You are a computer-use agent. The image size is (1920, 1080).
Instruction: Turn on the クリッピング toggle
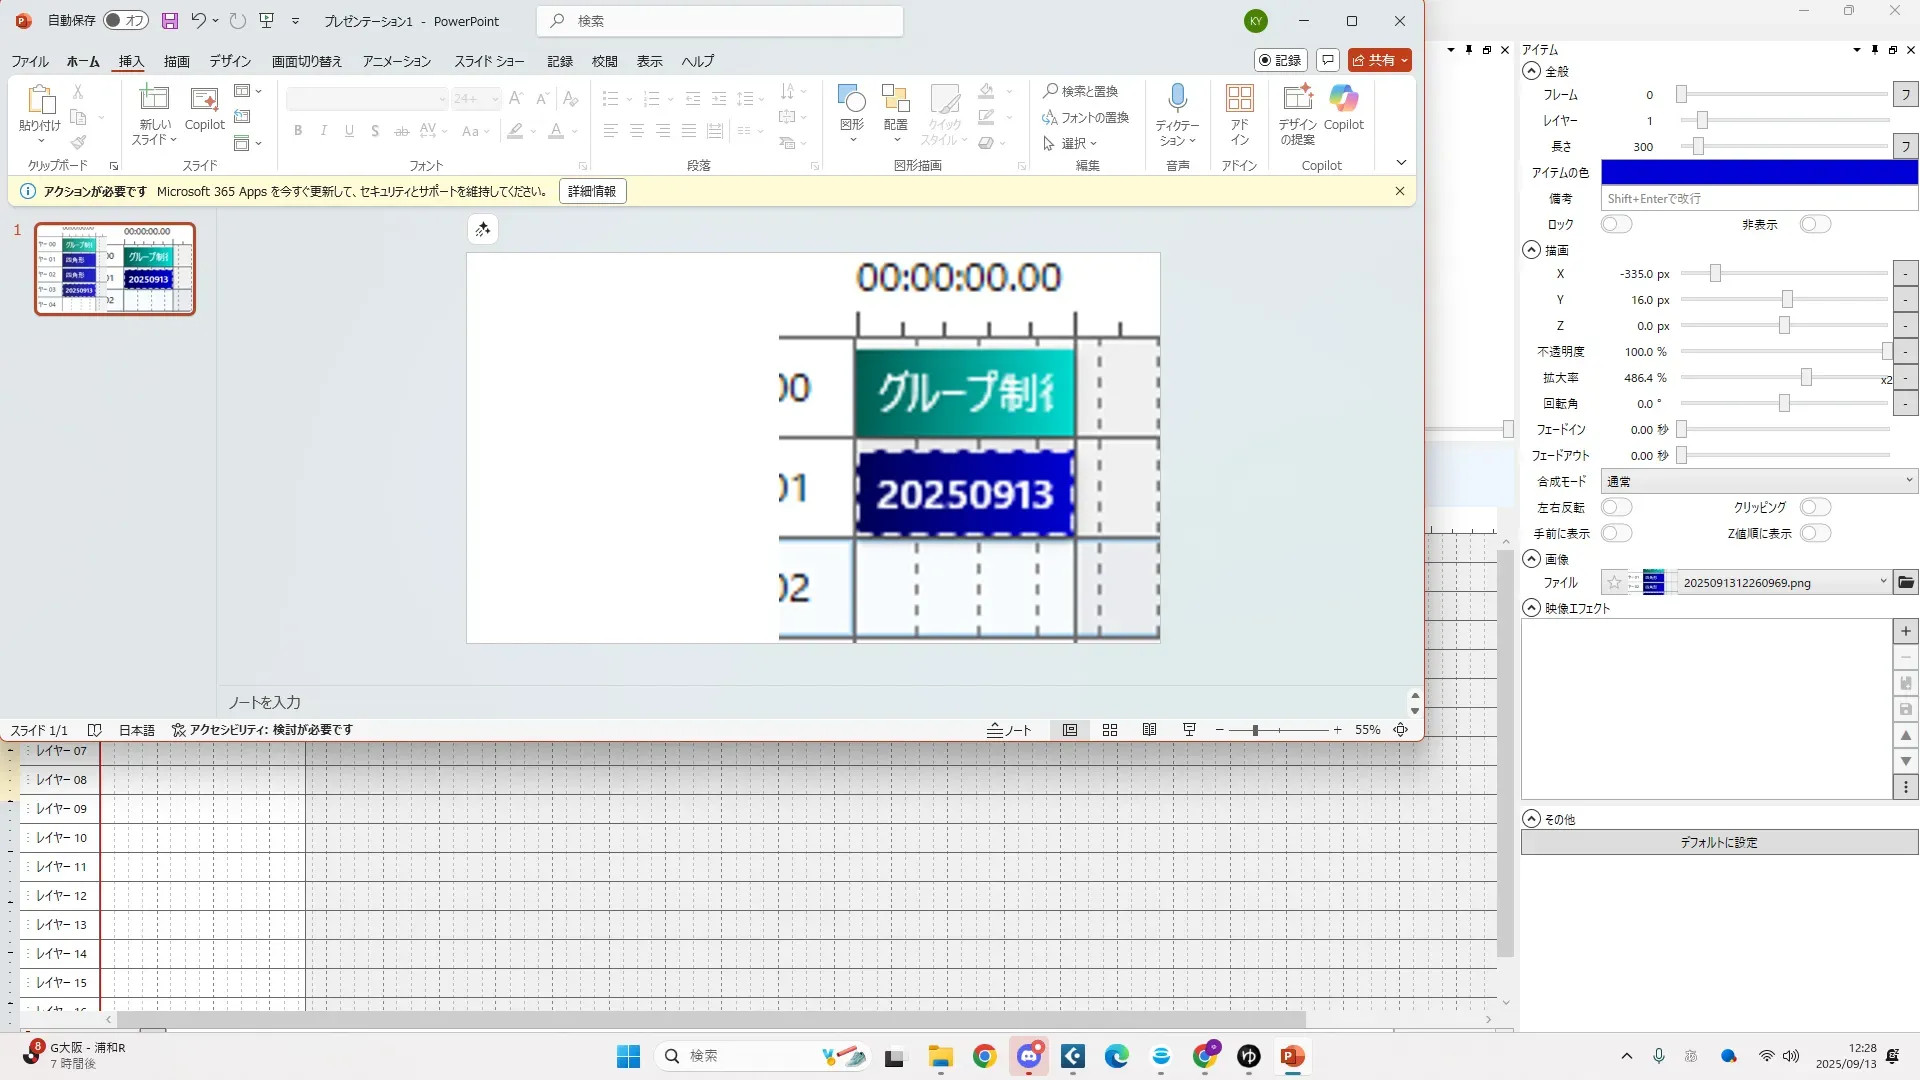1815,507
